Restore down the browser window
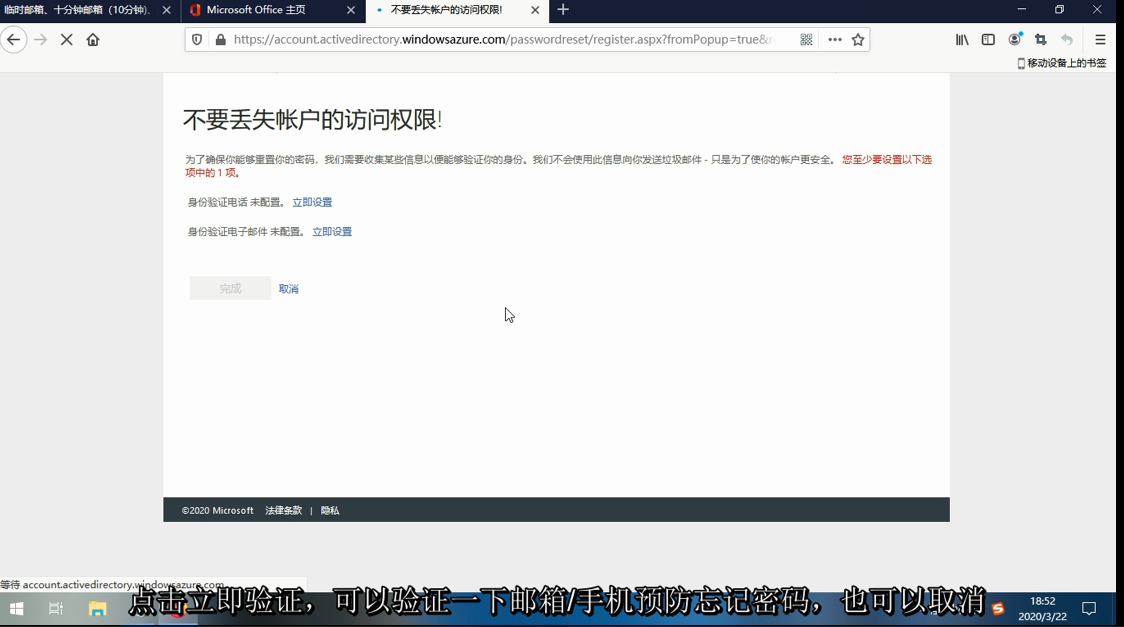1124x627 pixels. coord(1059,9)
